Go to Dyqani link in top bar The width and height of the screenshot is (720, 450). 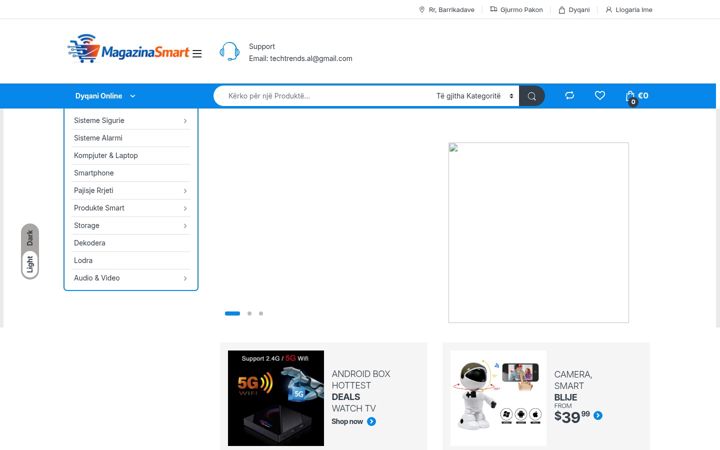[579, 10]
